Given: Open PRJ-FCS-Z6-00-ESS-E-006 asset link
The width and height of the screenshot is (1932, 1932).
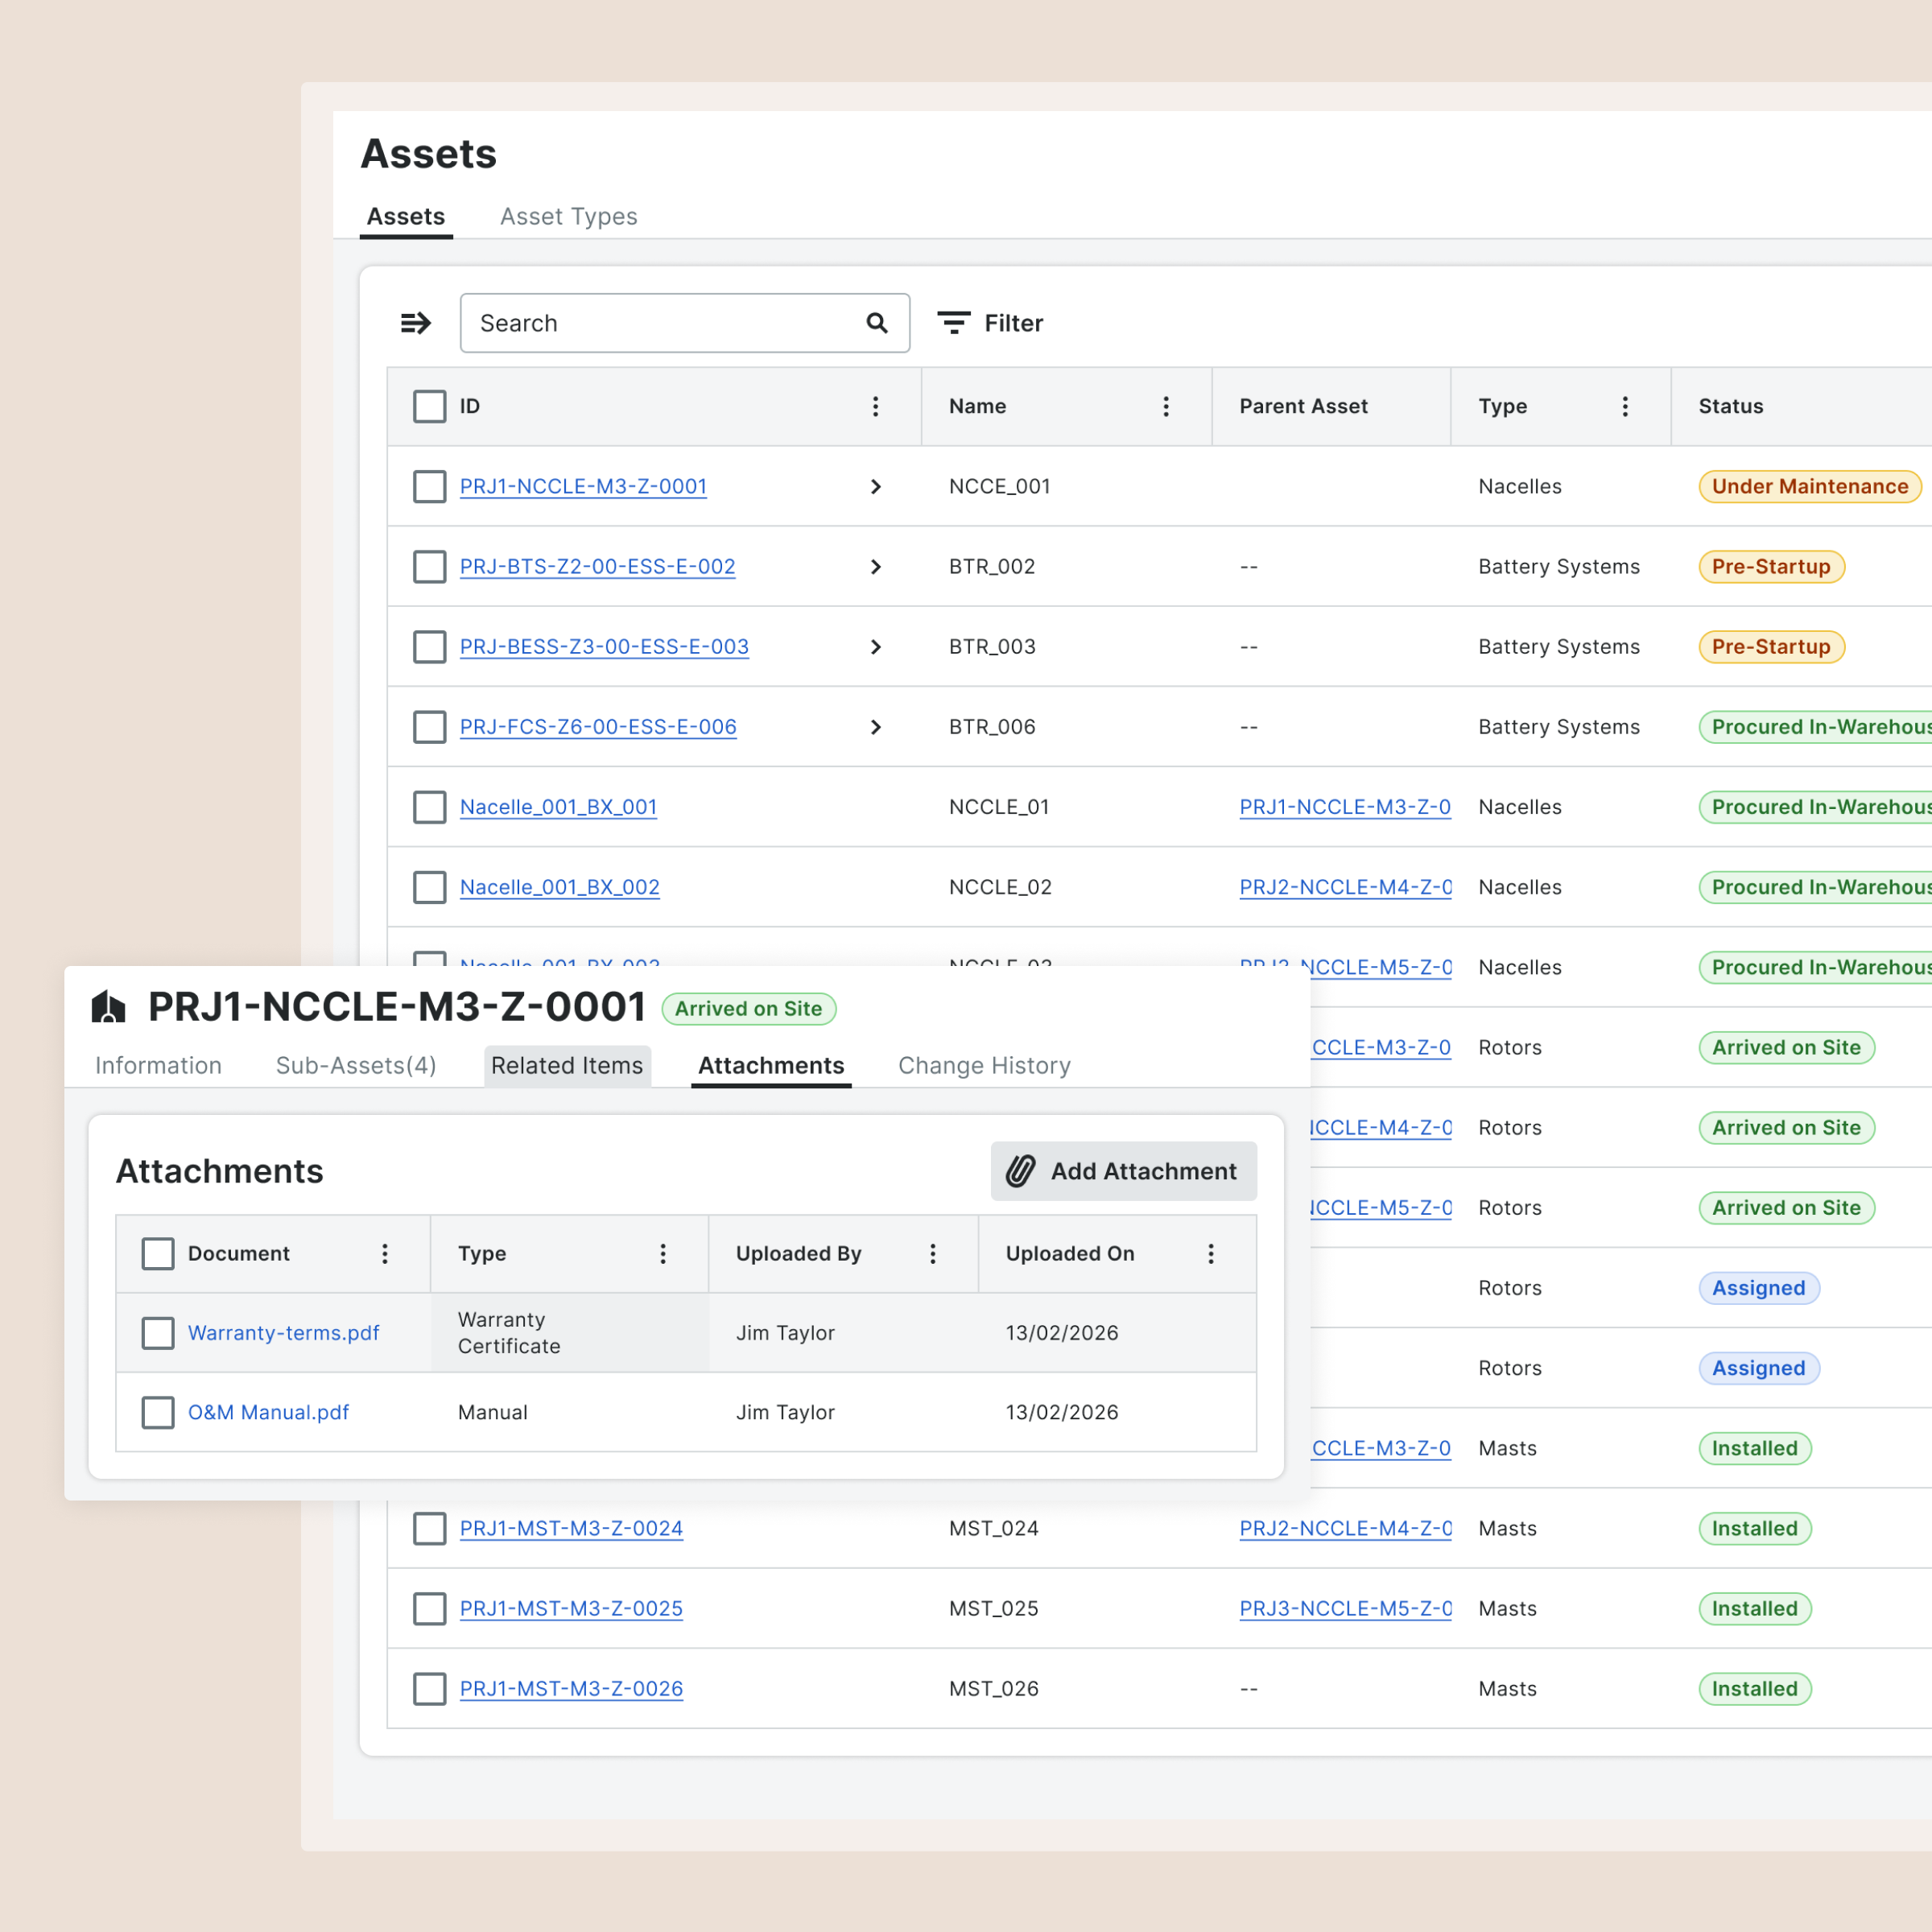Looking at the screenshot, I should point(598,727).
